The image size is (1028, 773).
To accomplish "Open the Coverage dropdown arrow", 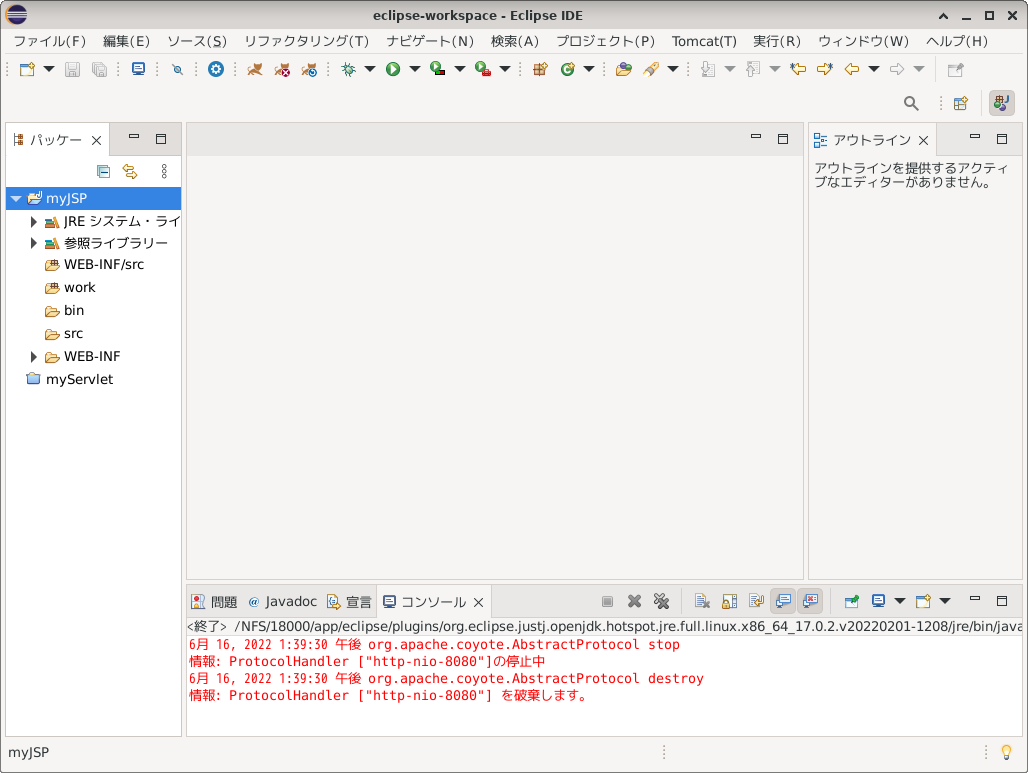I will (x=460, y=69).
